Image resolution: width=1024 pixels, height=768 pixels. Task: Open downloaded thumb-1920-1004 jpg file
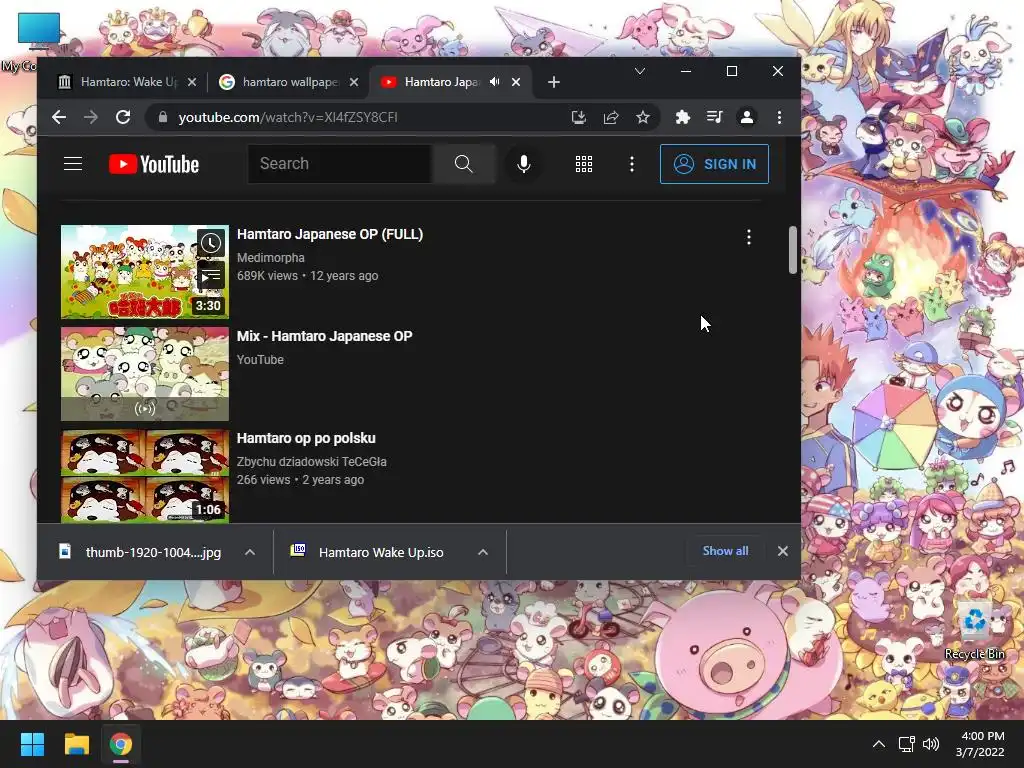140,552
